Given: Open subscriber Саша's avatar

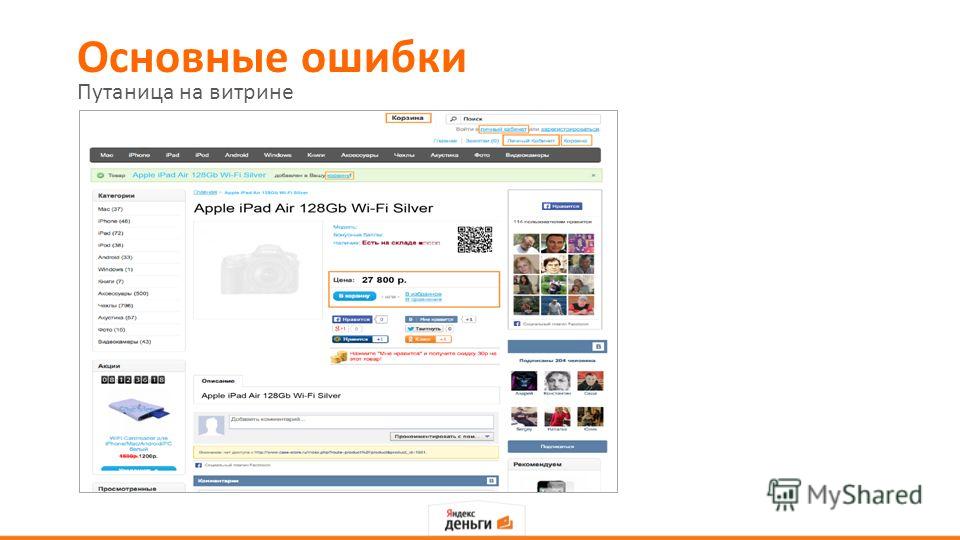Looking at the screenshot, I should click(x=590, y=381).
